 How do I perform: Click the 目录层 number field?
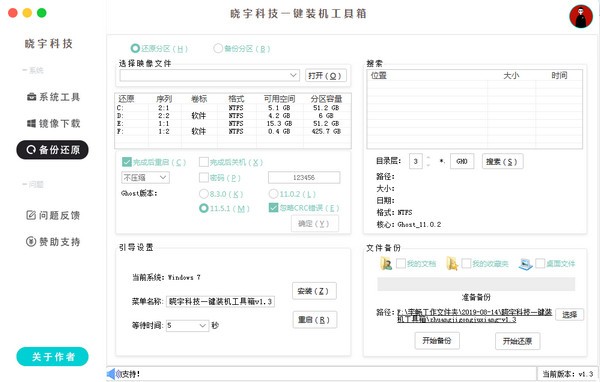416,161
